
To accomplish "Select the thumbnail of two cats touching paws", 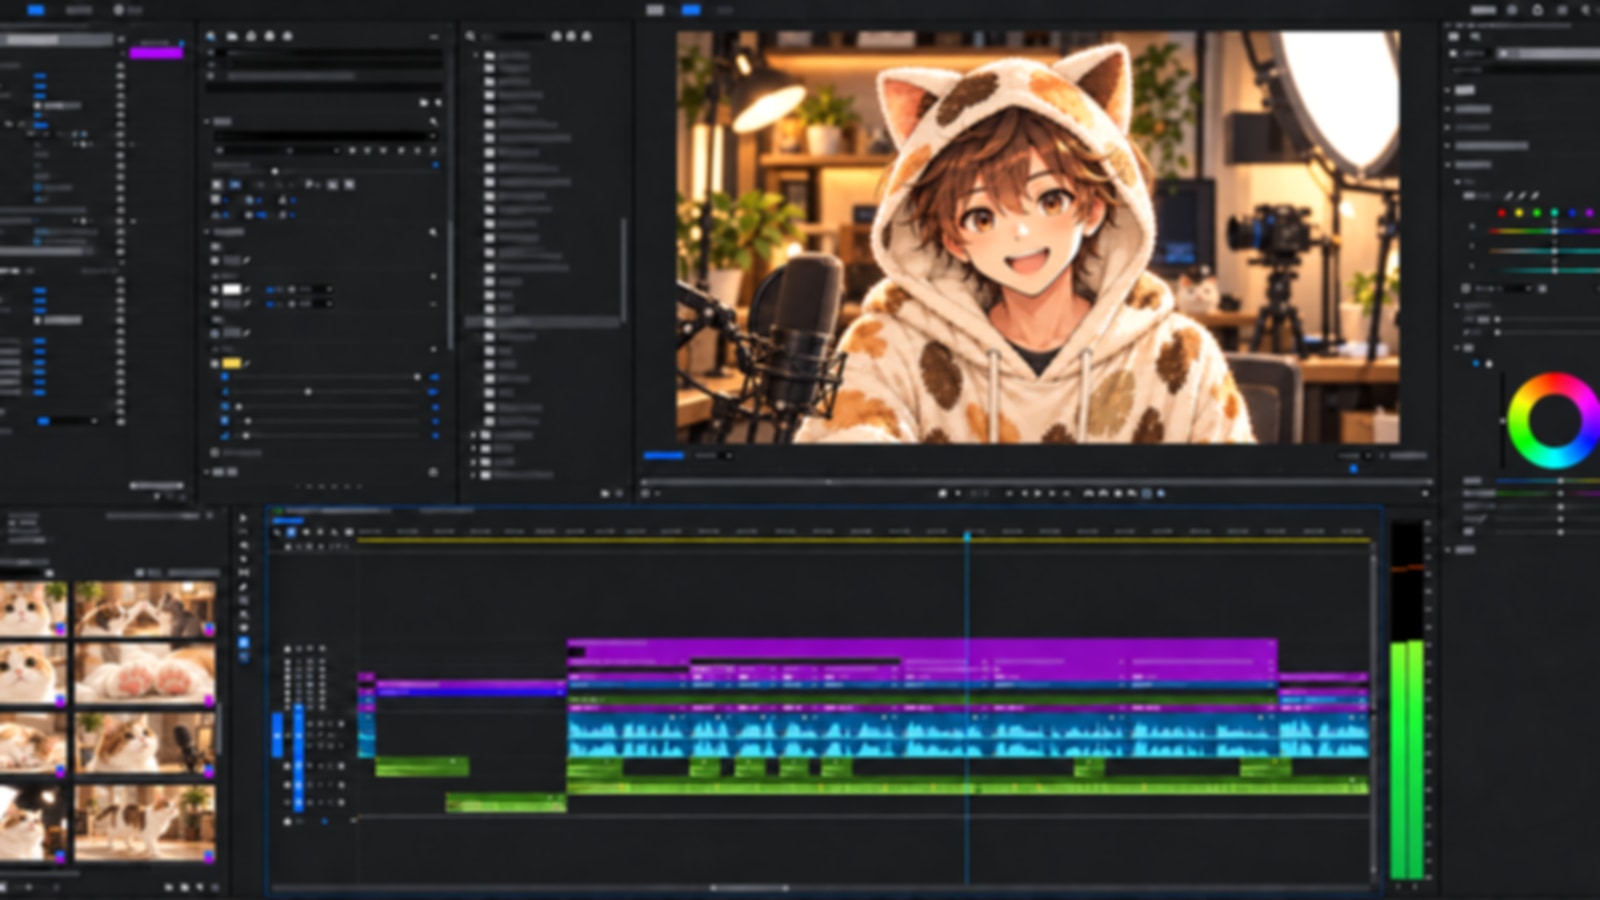I will [146, 609].
